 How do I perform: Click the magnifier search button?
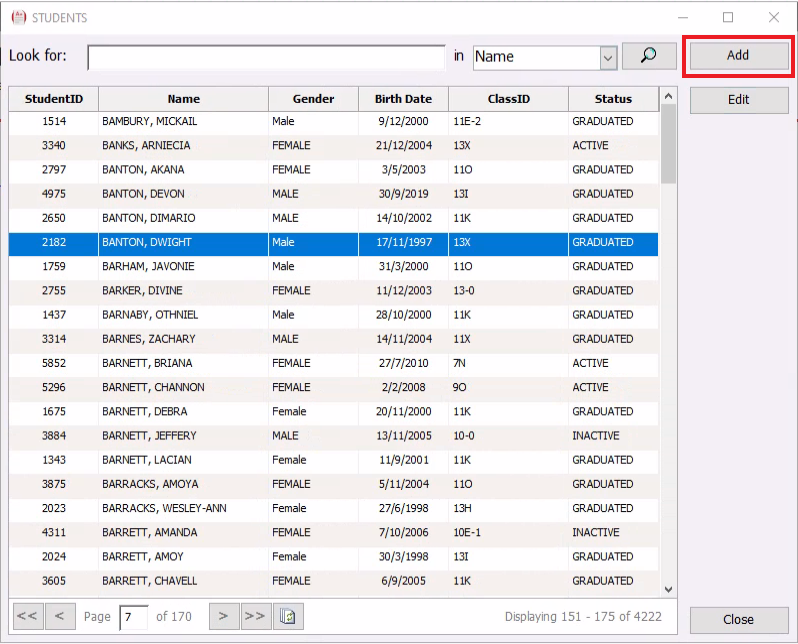pyautogui.click(x=649, y=55)
